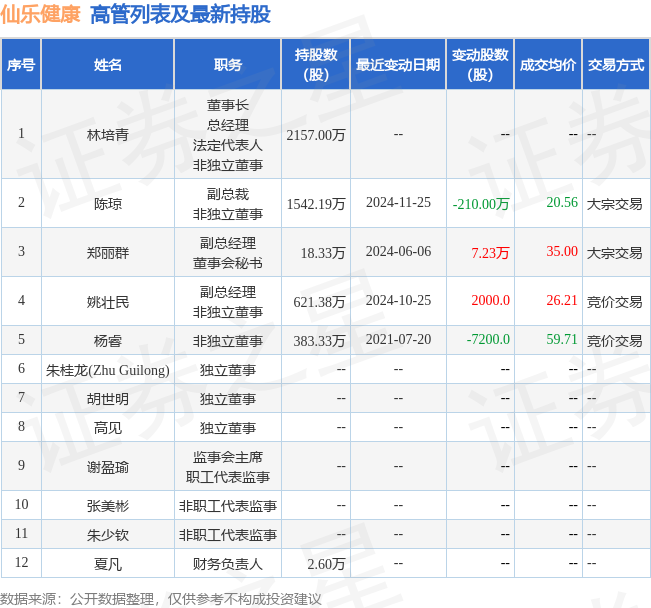
Task: Select the 职务 column header
Action: coord(228,65)
